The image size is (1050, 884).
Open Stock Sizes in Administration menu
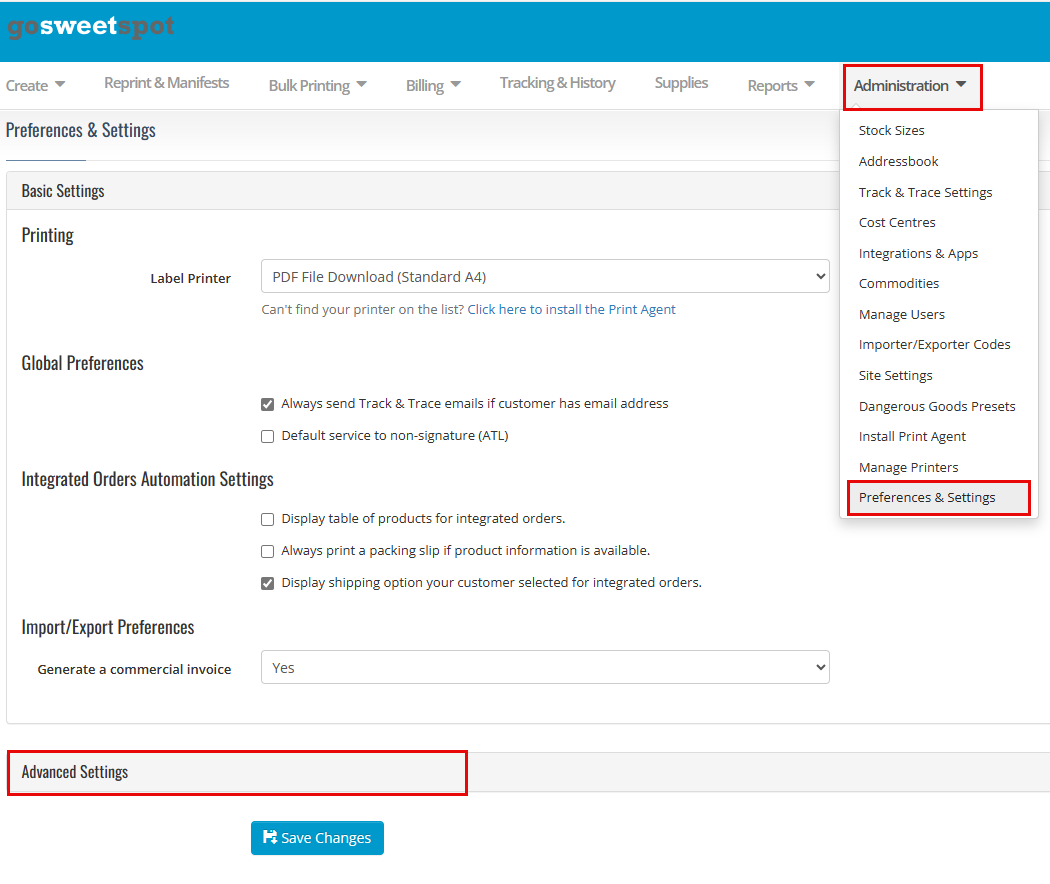coord(891,131)
